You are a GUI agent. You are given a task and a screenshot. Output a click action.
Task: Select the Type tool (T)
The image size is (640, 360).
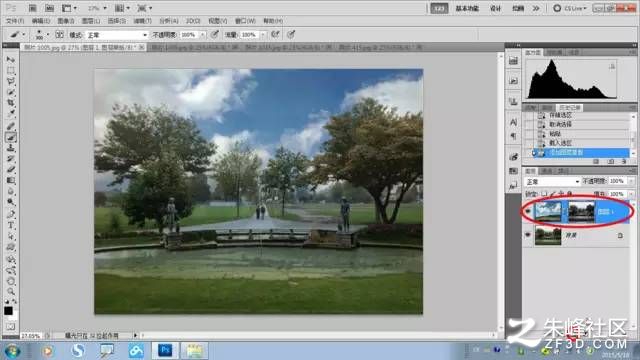tap(11, 225)
